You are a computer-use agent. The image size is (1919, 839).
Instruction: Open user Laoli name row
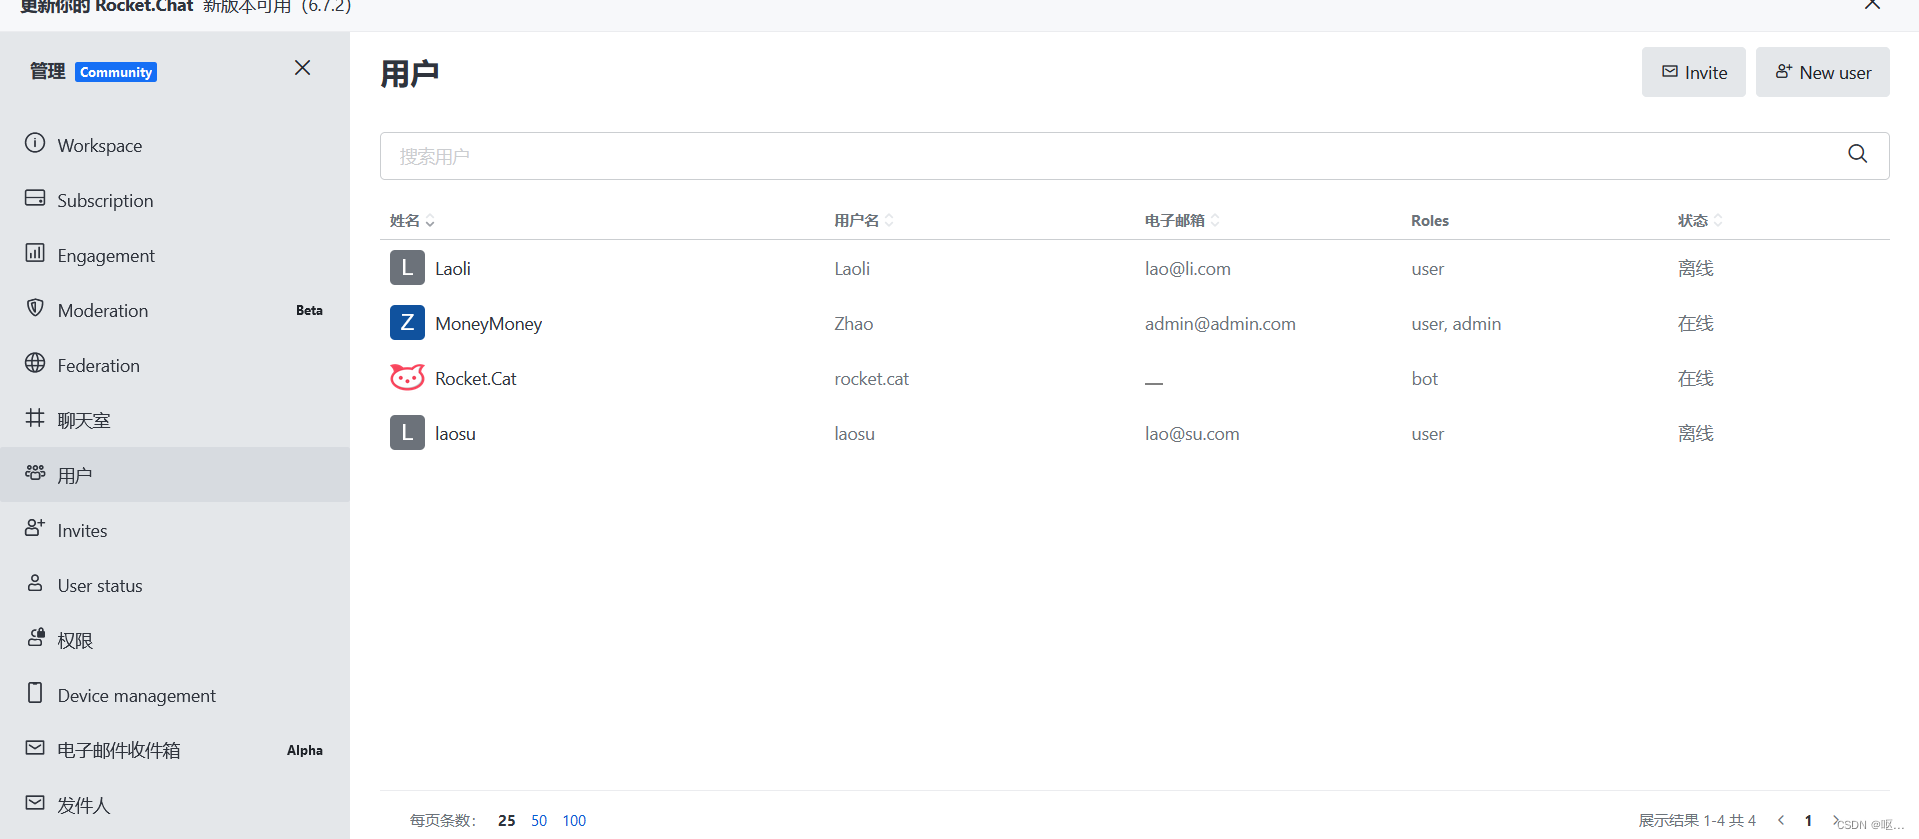point(1135,268)
